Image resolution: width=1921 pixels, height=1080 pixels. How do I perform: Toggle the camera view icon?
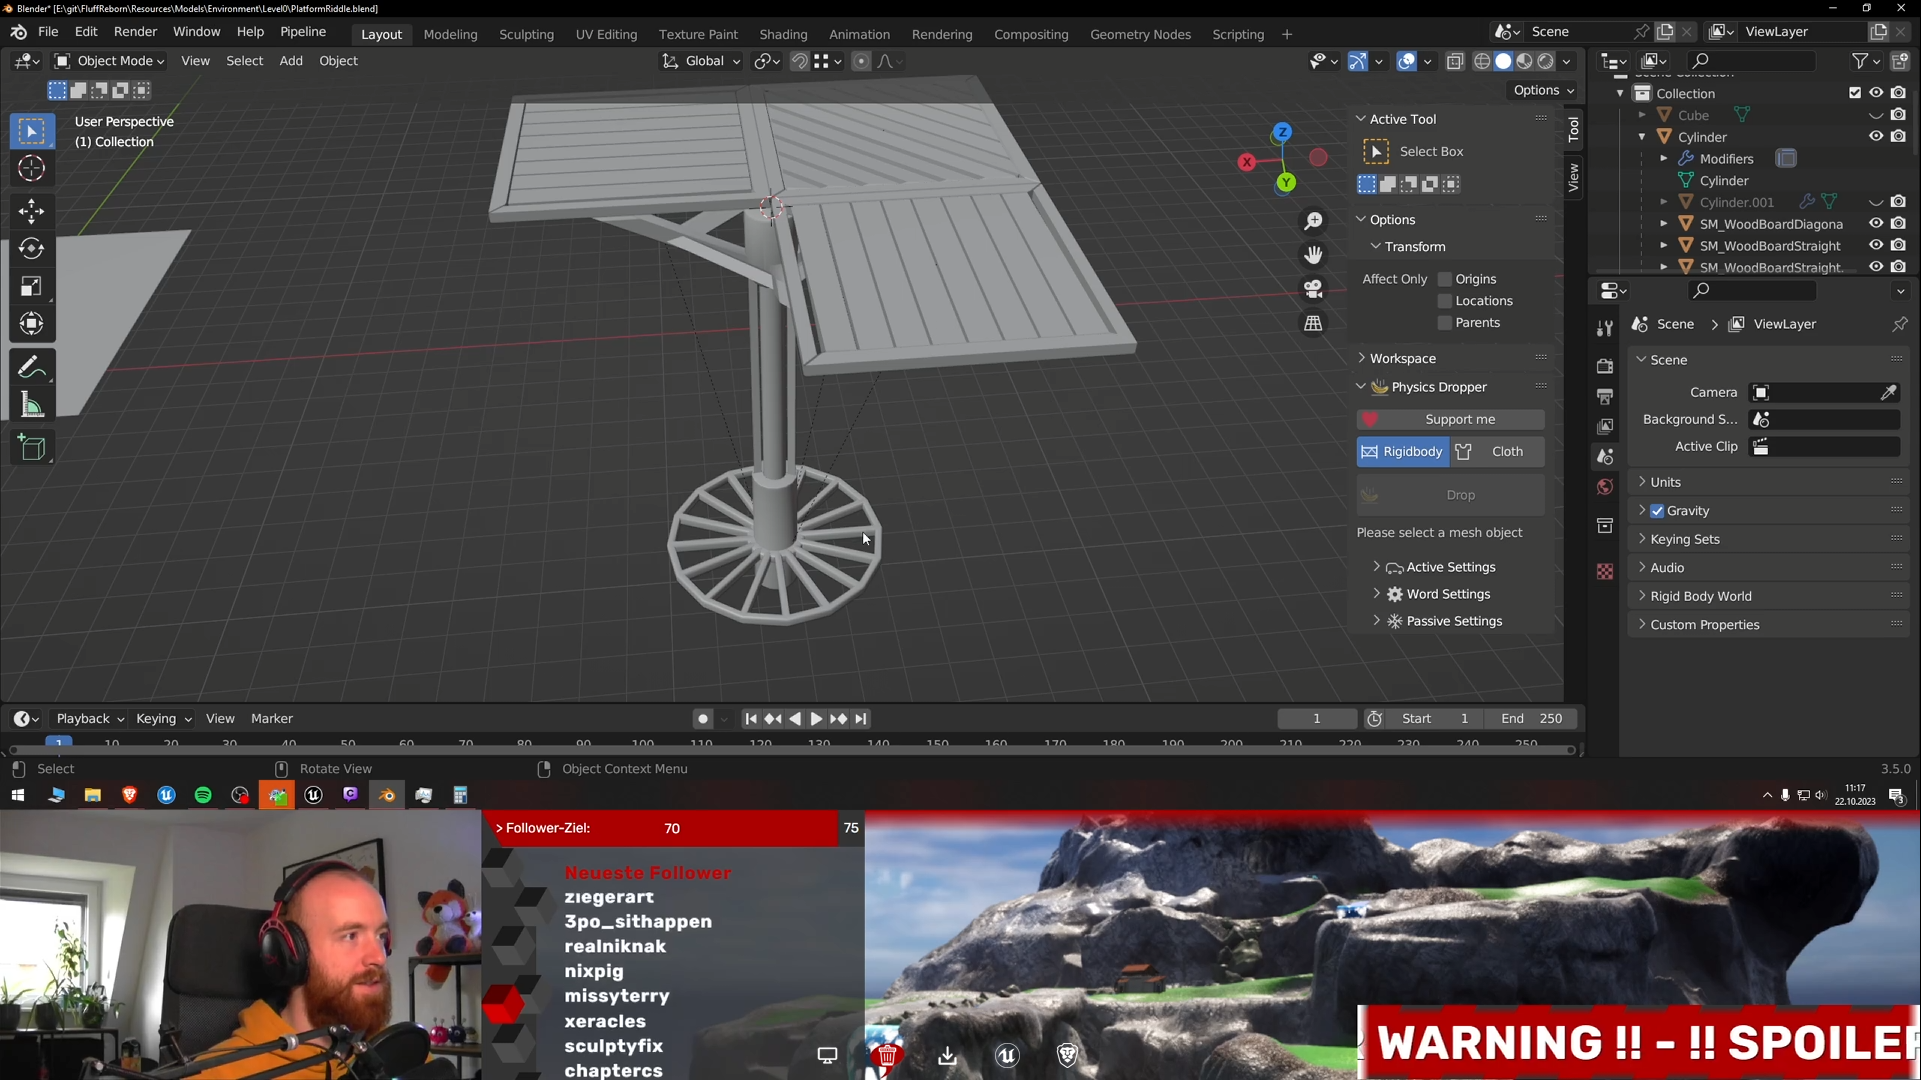(x=1313, y=289)
